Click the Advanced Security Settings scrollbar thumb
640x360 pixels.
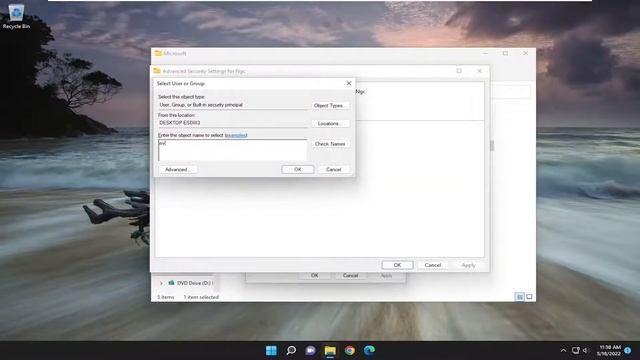[492, 145]
